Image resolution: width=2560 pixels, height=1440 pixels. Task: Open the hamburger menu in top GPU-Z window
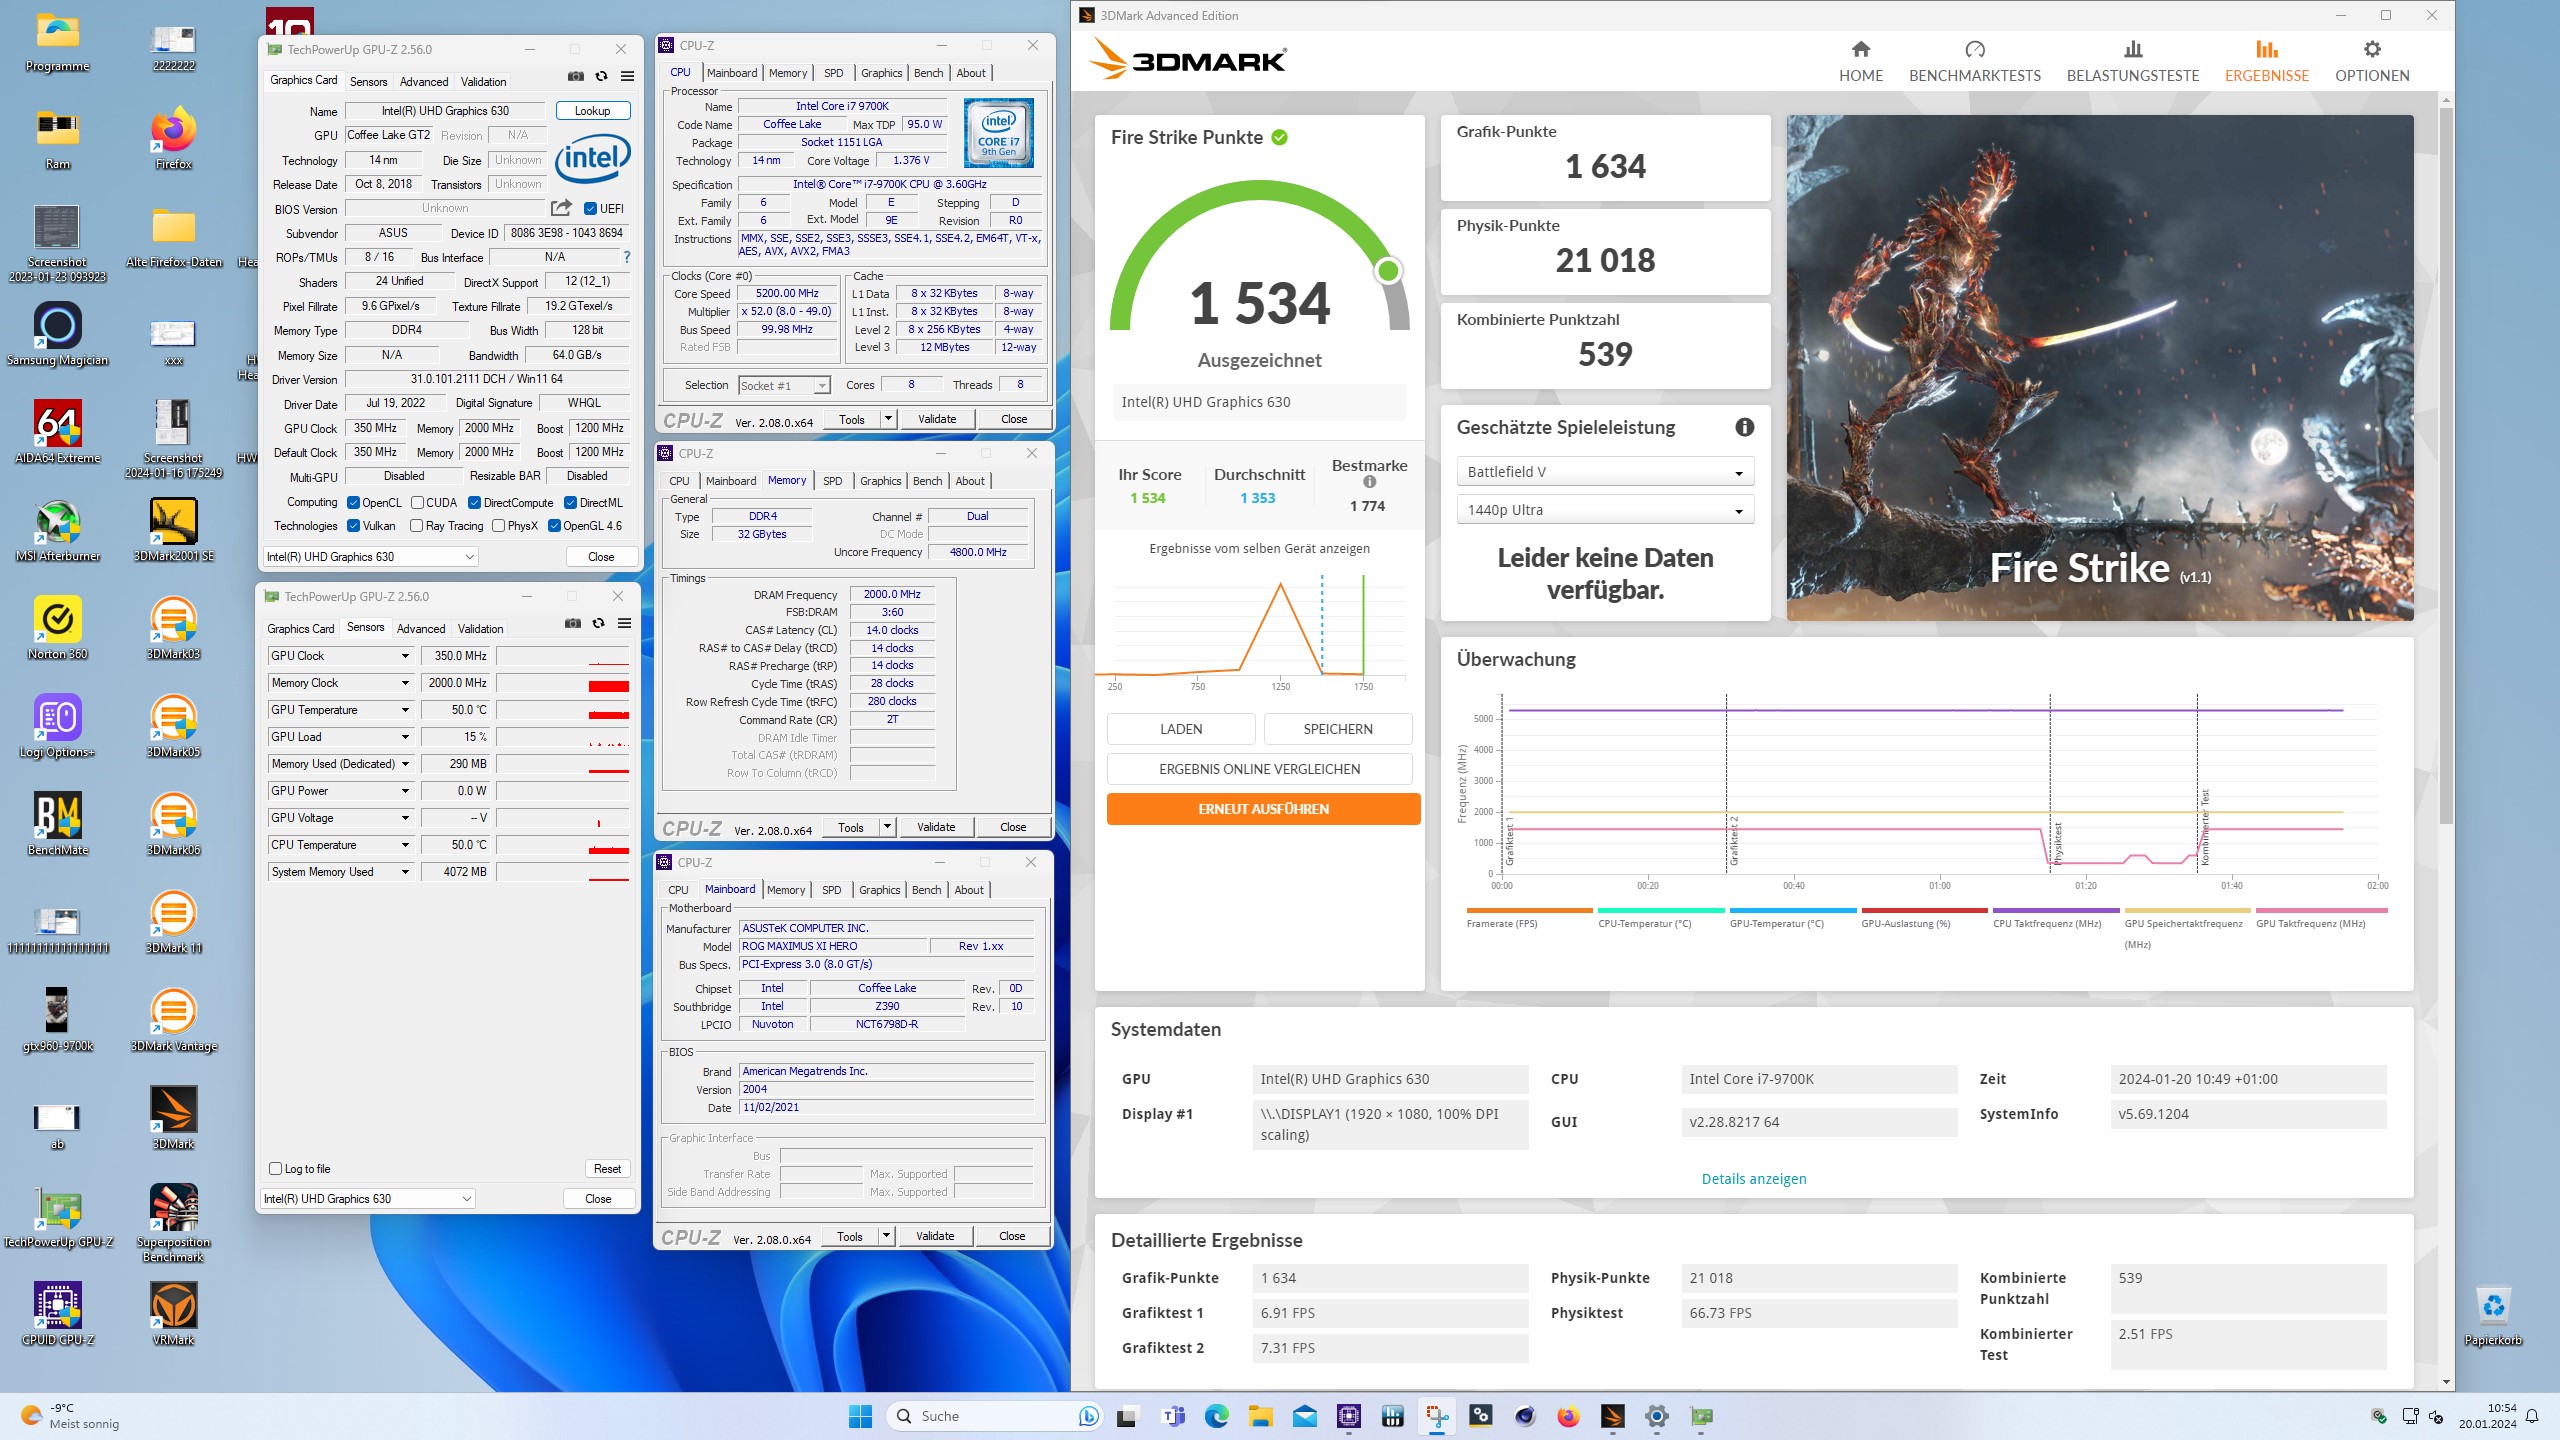(627, 76)
